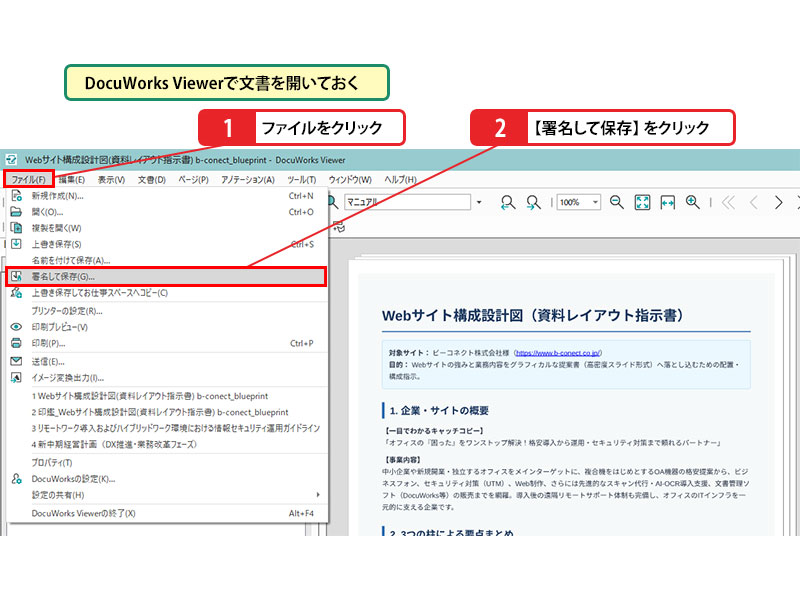This screenshot has height=600, width=800.
Task: Click the zoom in magnifier icon
Action: click(693, 203)
